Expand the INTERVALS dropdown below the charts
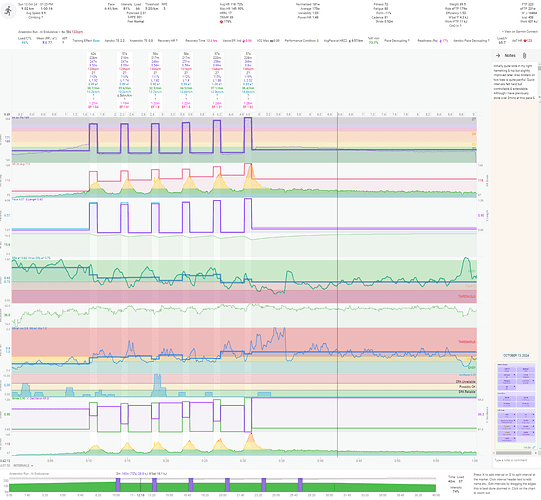The height and width of the screenshot is (500, 541). click(23, 465)
